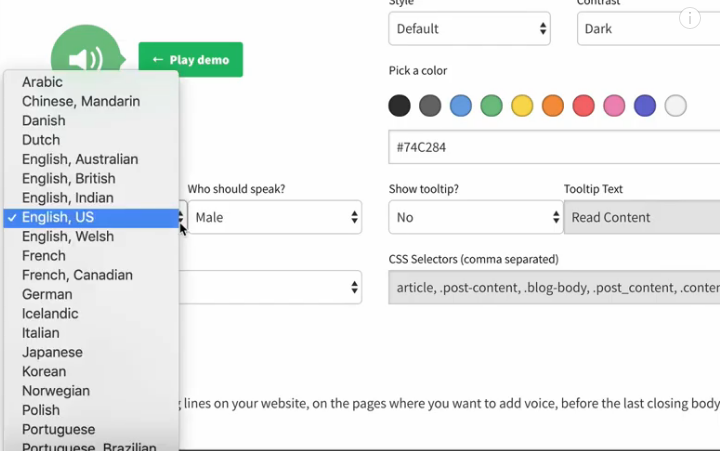
Task: Pick the pink color swatch
Action: (614, 106)
